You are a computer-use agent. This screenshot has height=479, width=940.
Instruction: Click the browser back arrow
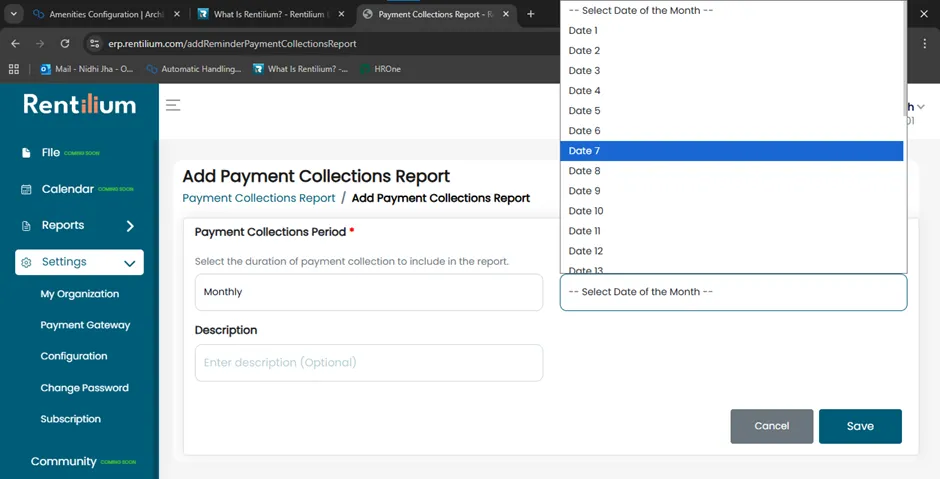tap(16, 44)
